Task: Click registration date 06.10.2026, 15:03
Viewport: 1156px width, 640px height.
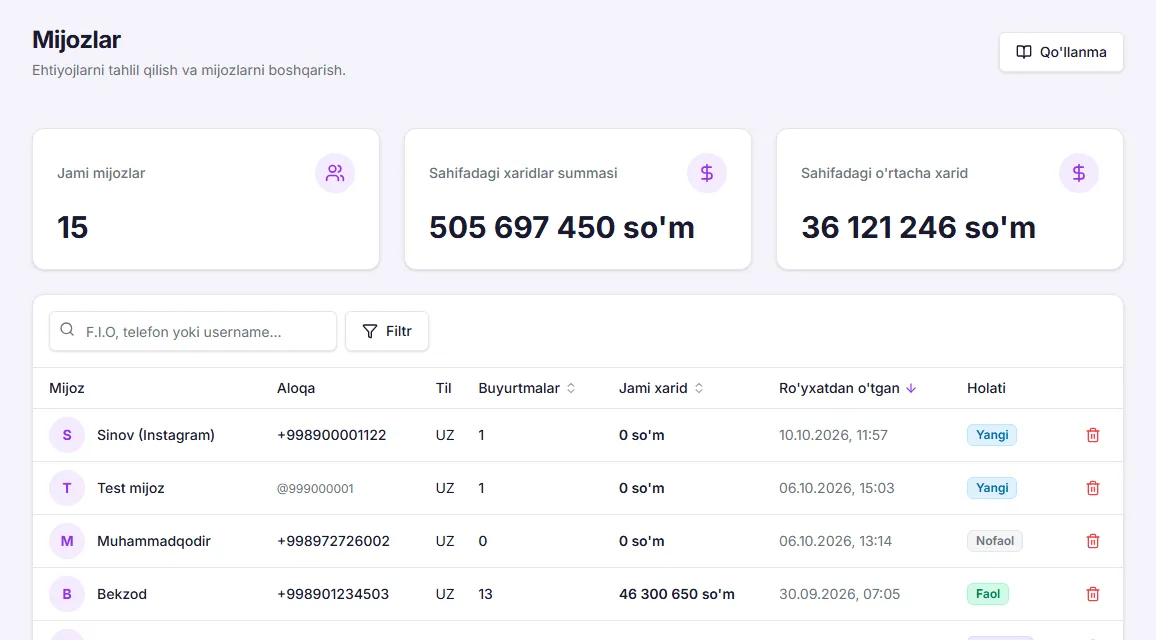Action: 836,488
